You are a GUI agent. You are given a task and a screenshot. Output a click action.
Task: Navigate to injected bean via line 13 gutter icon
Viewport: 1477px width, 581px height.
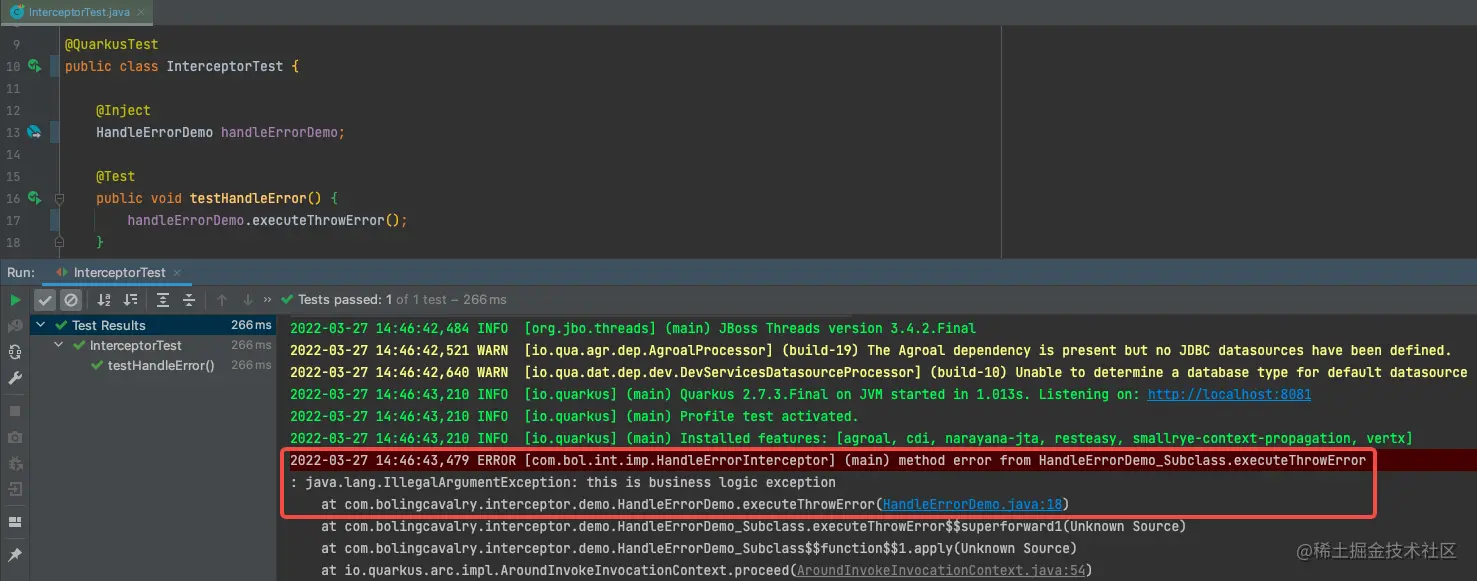[x=35, y=132]
